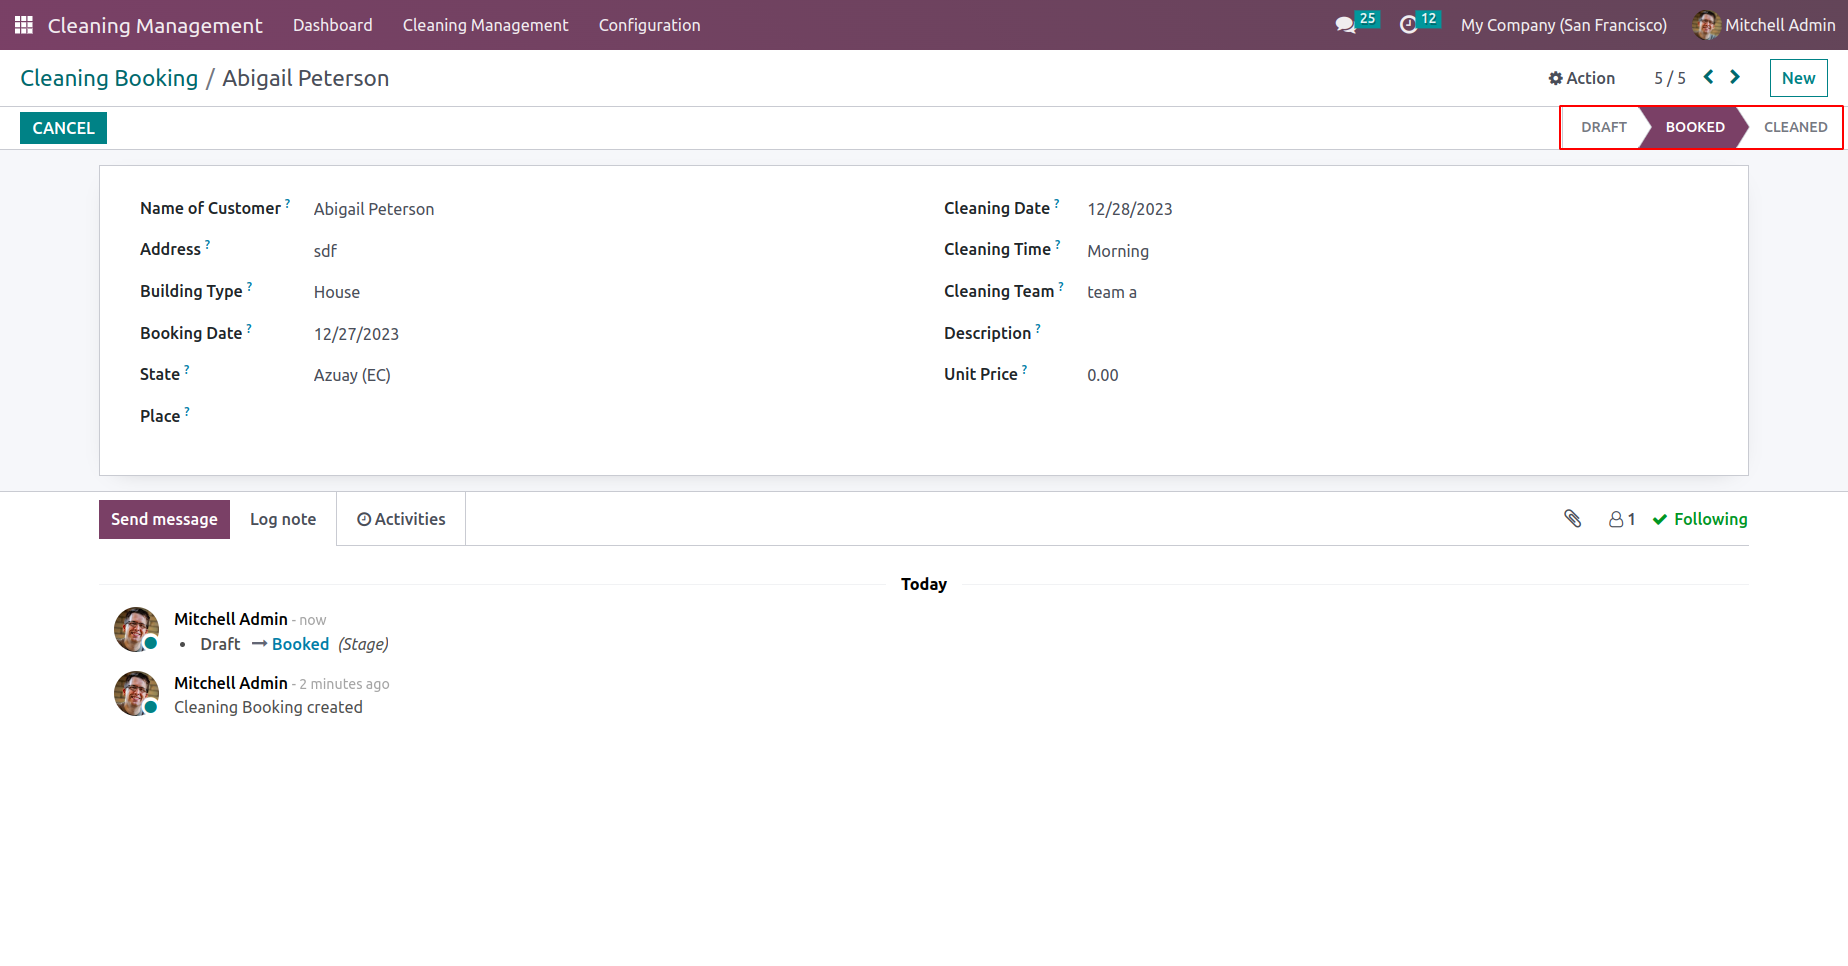The height and width of the screenshot is (966, 1848).
Task: Click the Address value sdf
Action: 325,251
